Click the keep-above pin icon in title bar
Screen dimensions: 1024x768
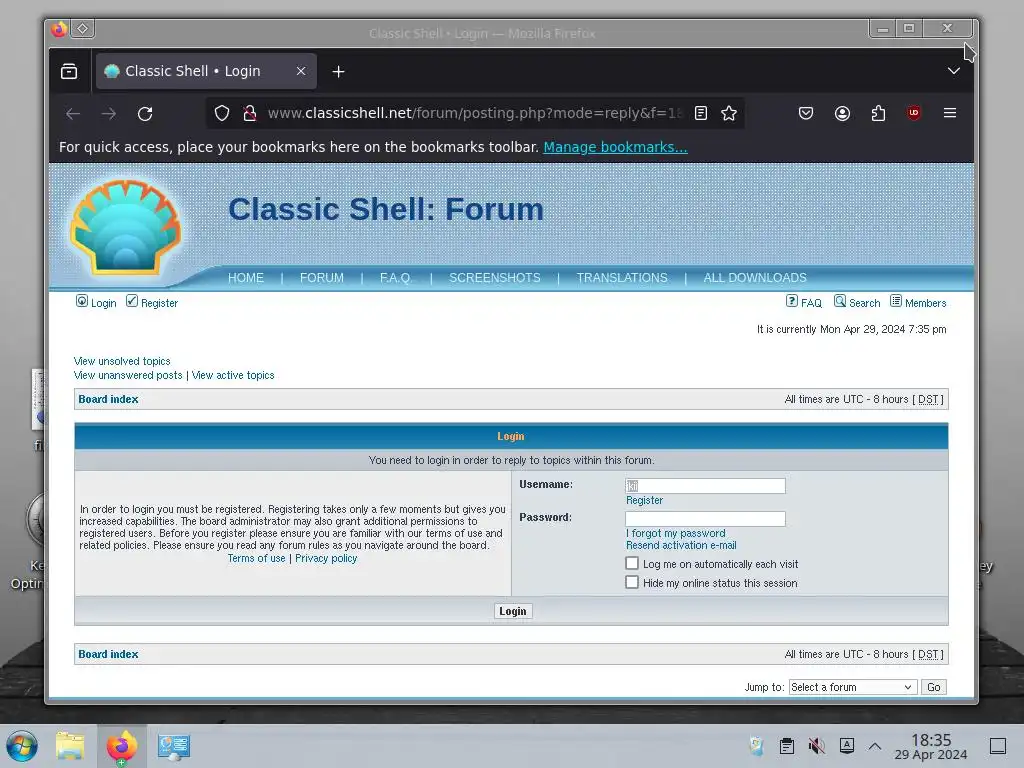83,28
